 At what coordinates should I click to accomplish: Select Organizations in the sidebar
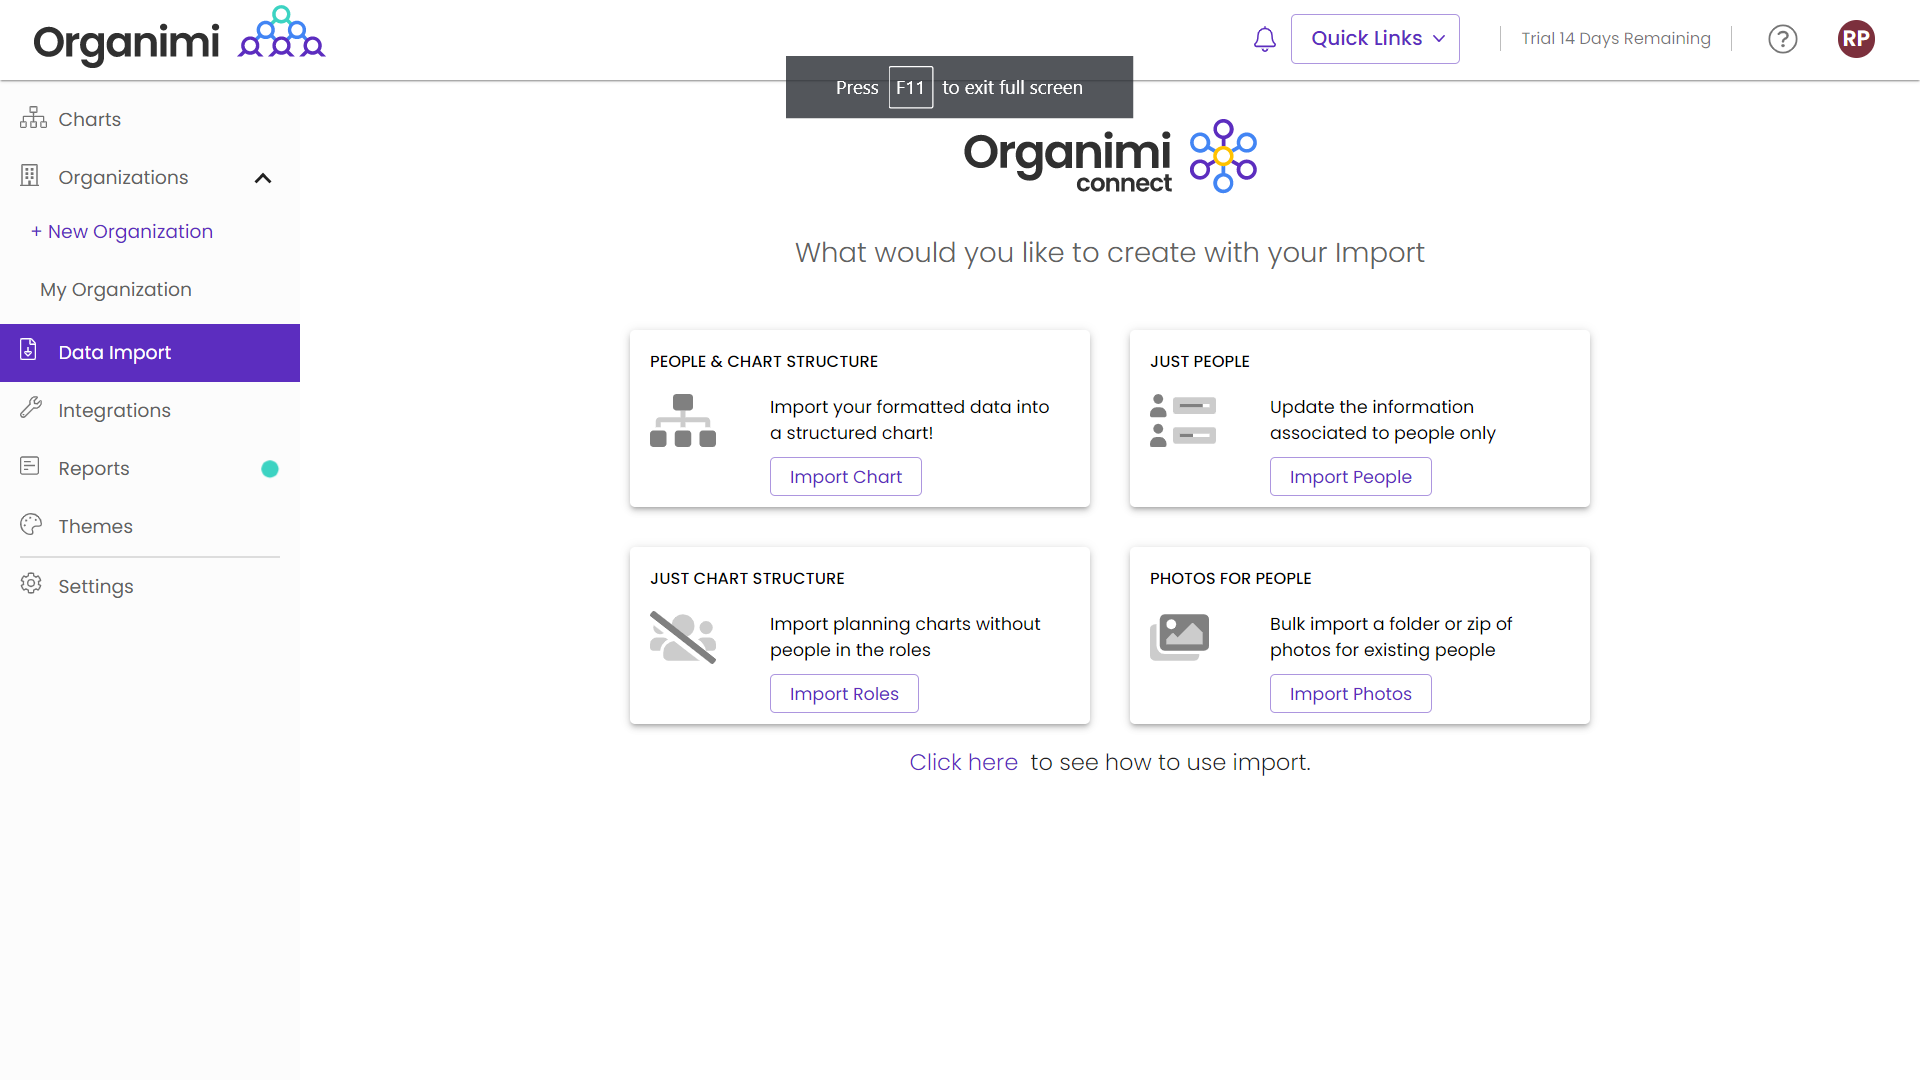pyautogui.click(x=123, y=177)
